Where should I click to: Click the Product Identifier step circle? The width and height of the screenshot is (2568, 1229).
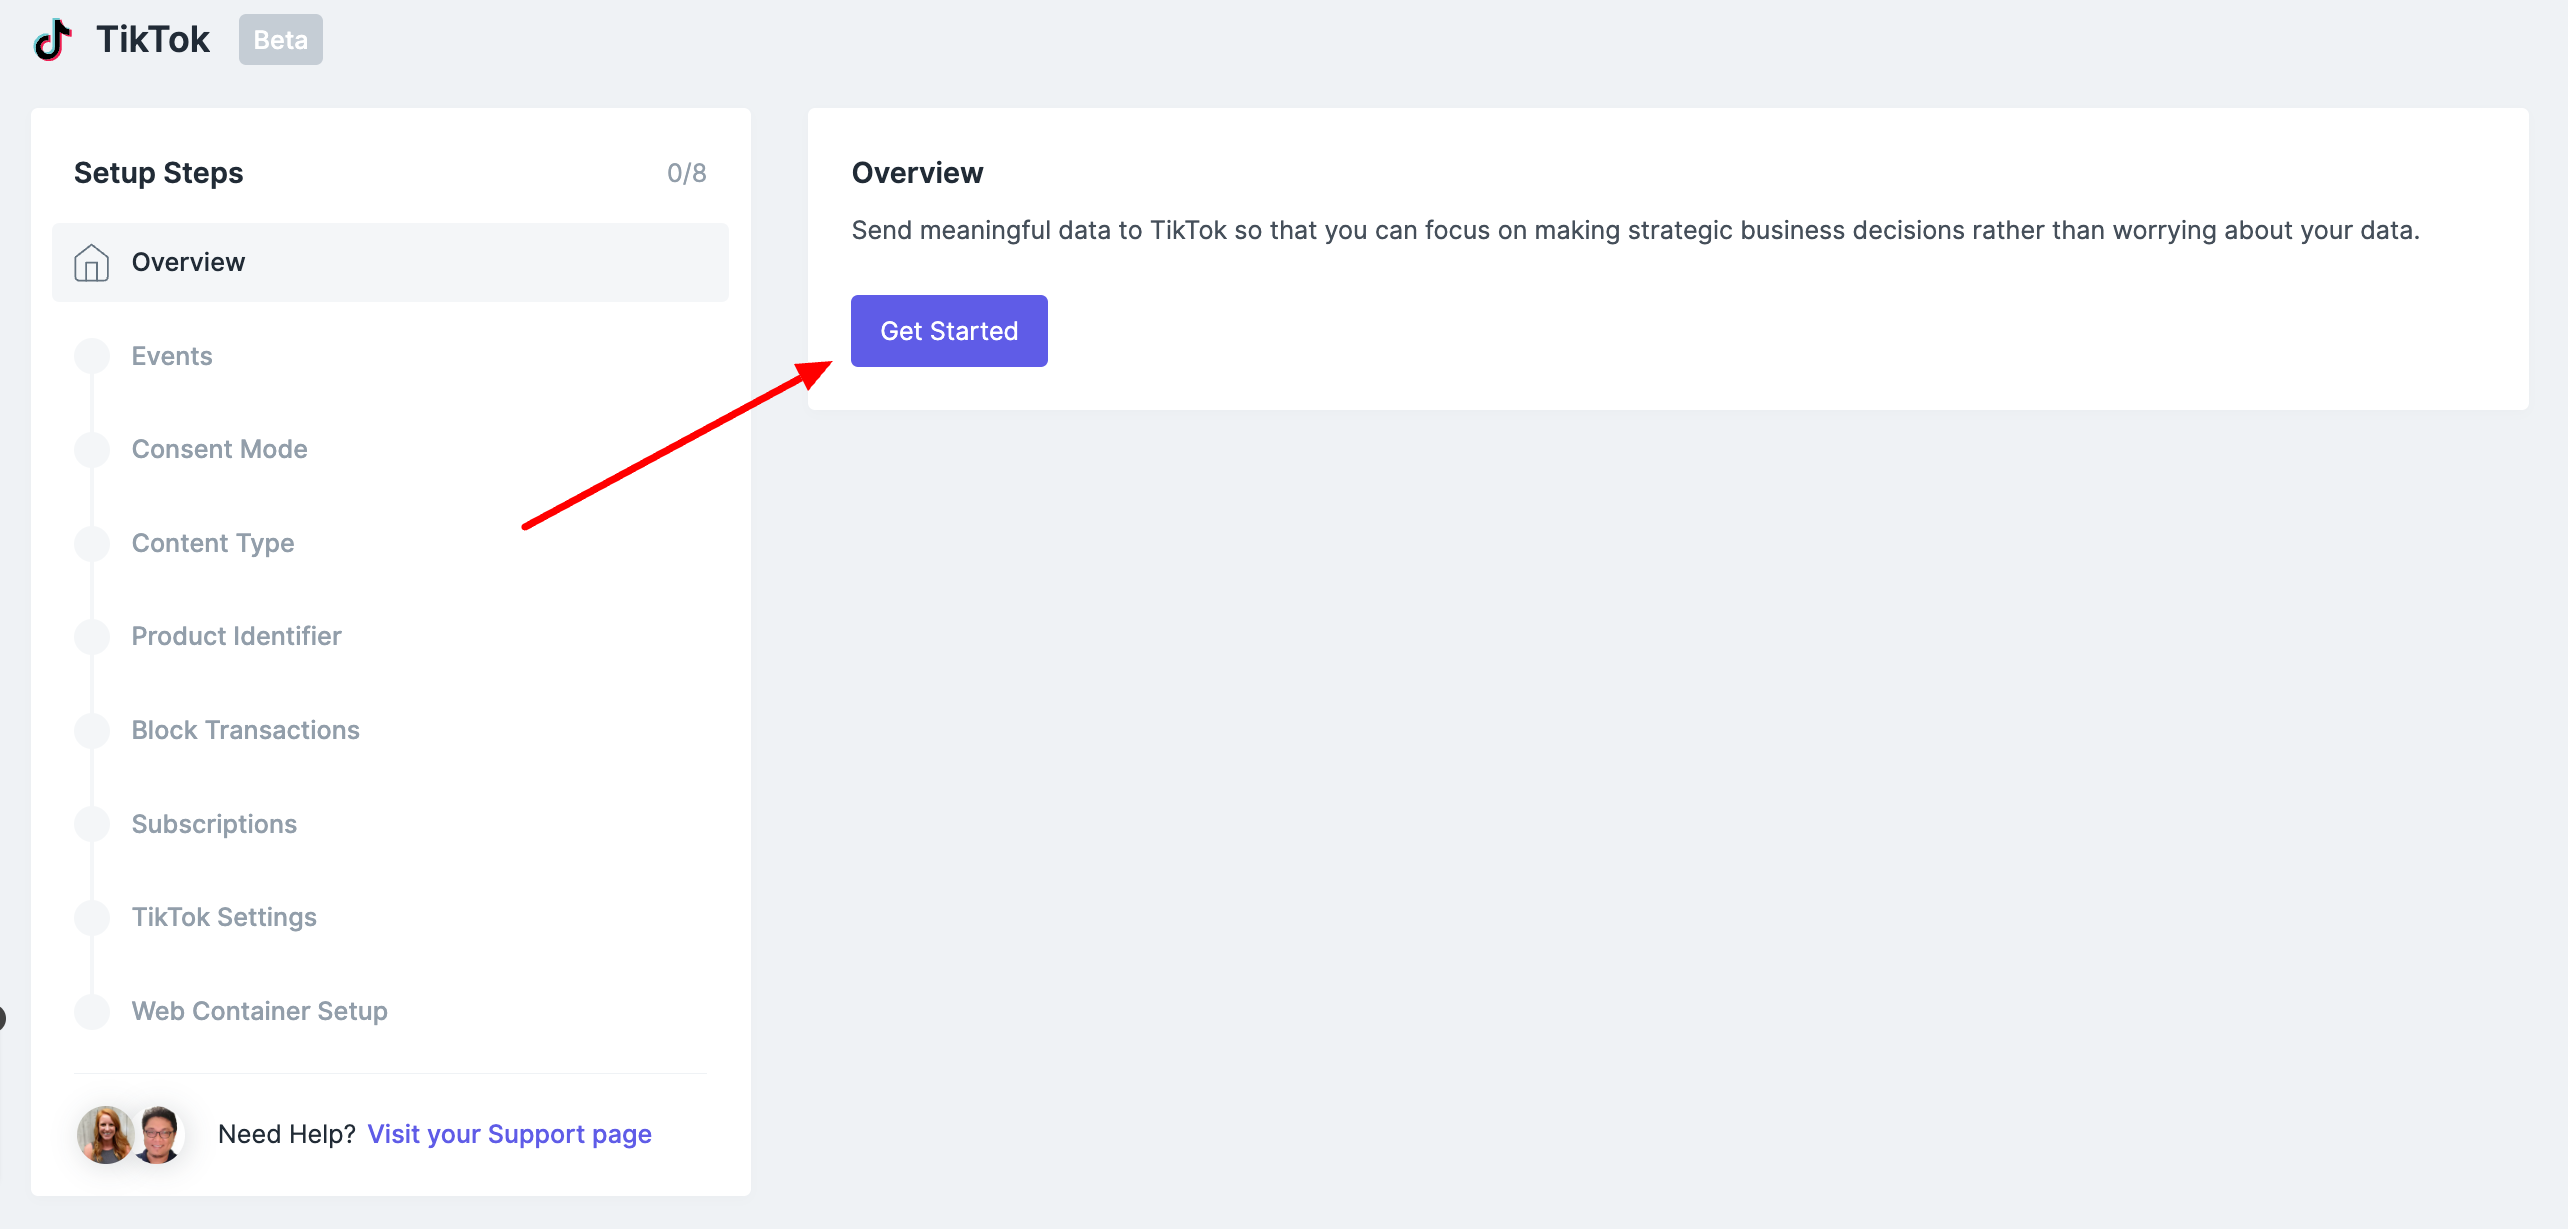click(92, 637)
